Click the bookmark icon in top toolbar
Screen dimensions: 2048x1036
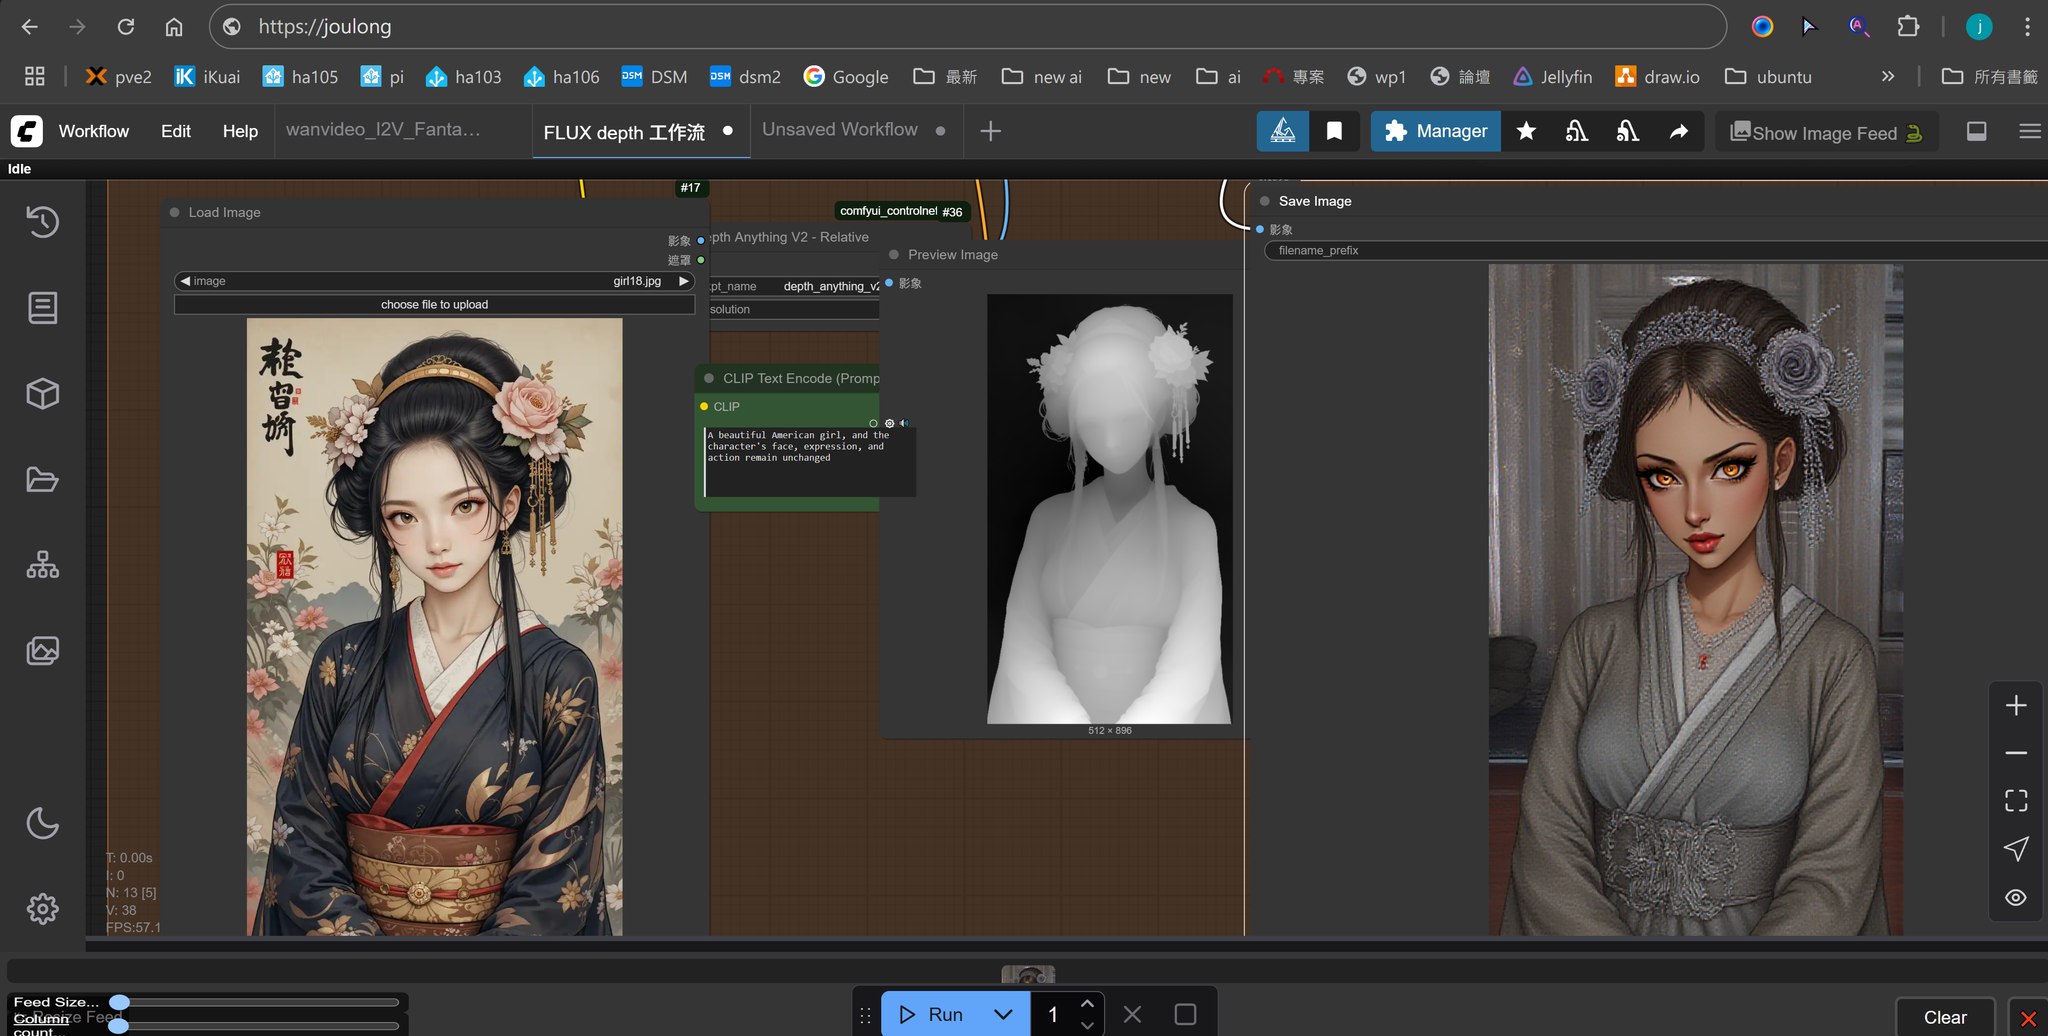(x=1334, y=131)
